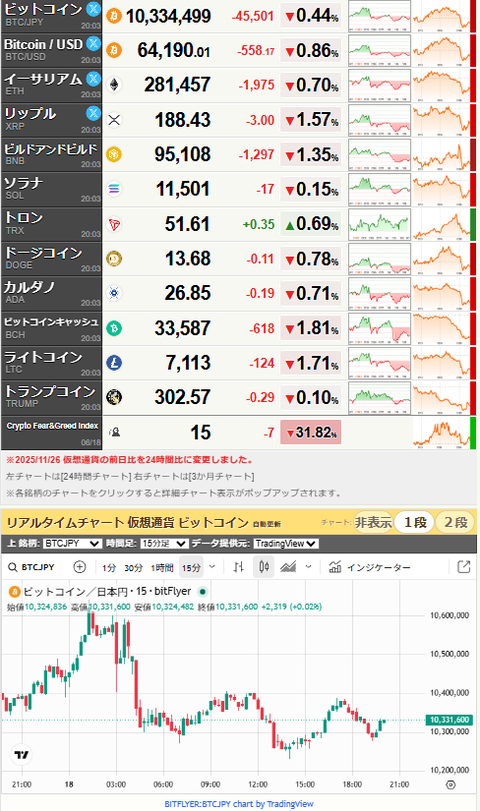Open the 15分足 timeframe dropdown

pyautogui.click(x=163, y=544)
